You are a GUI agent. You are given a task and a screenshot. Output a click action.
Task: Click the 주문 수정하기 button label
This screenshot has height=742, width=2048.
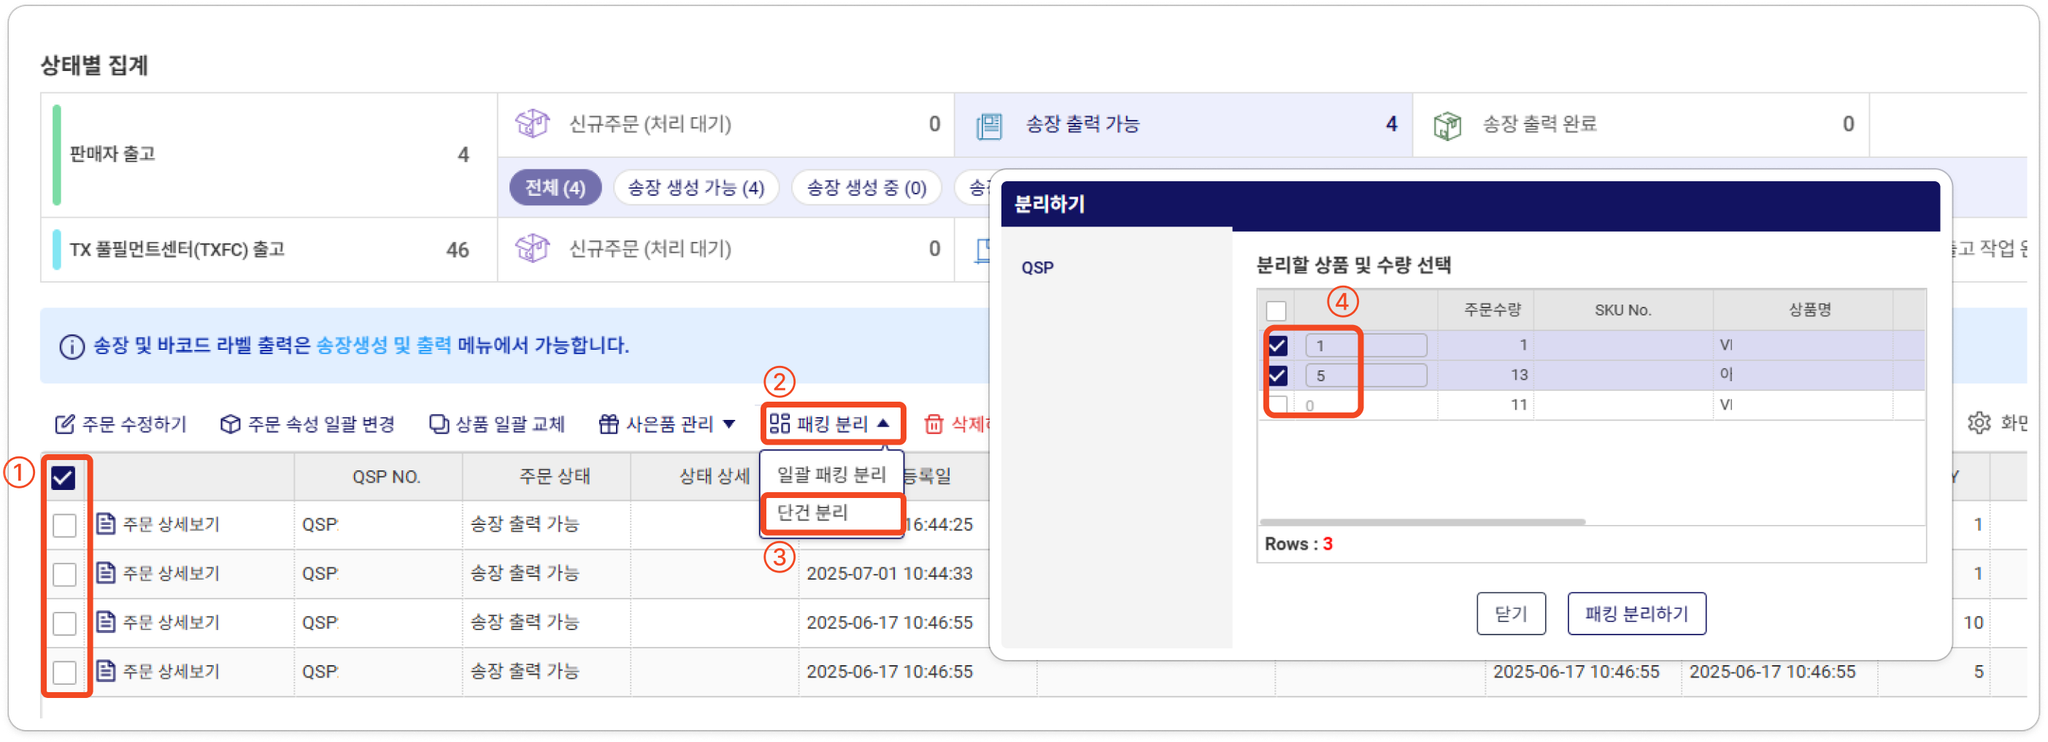135,424
